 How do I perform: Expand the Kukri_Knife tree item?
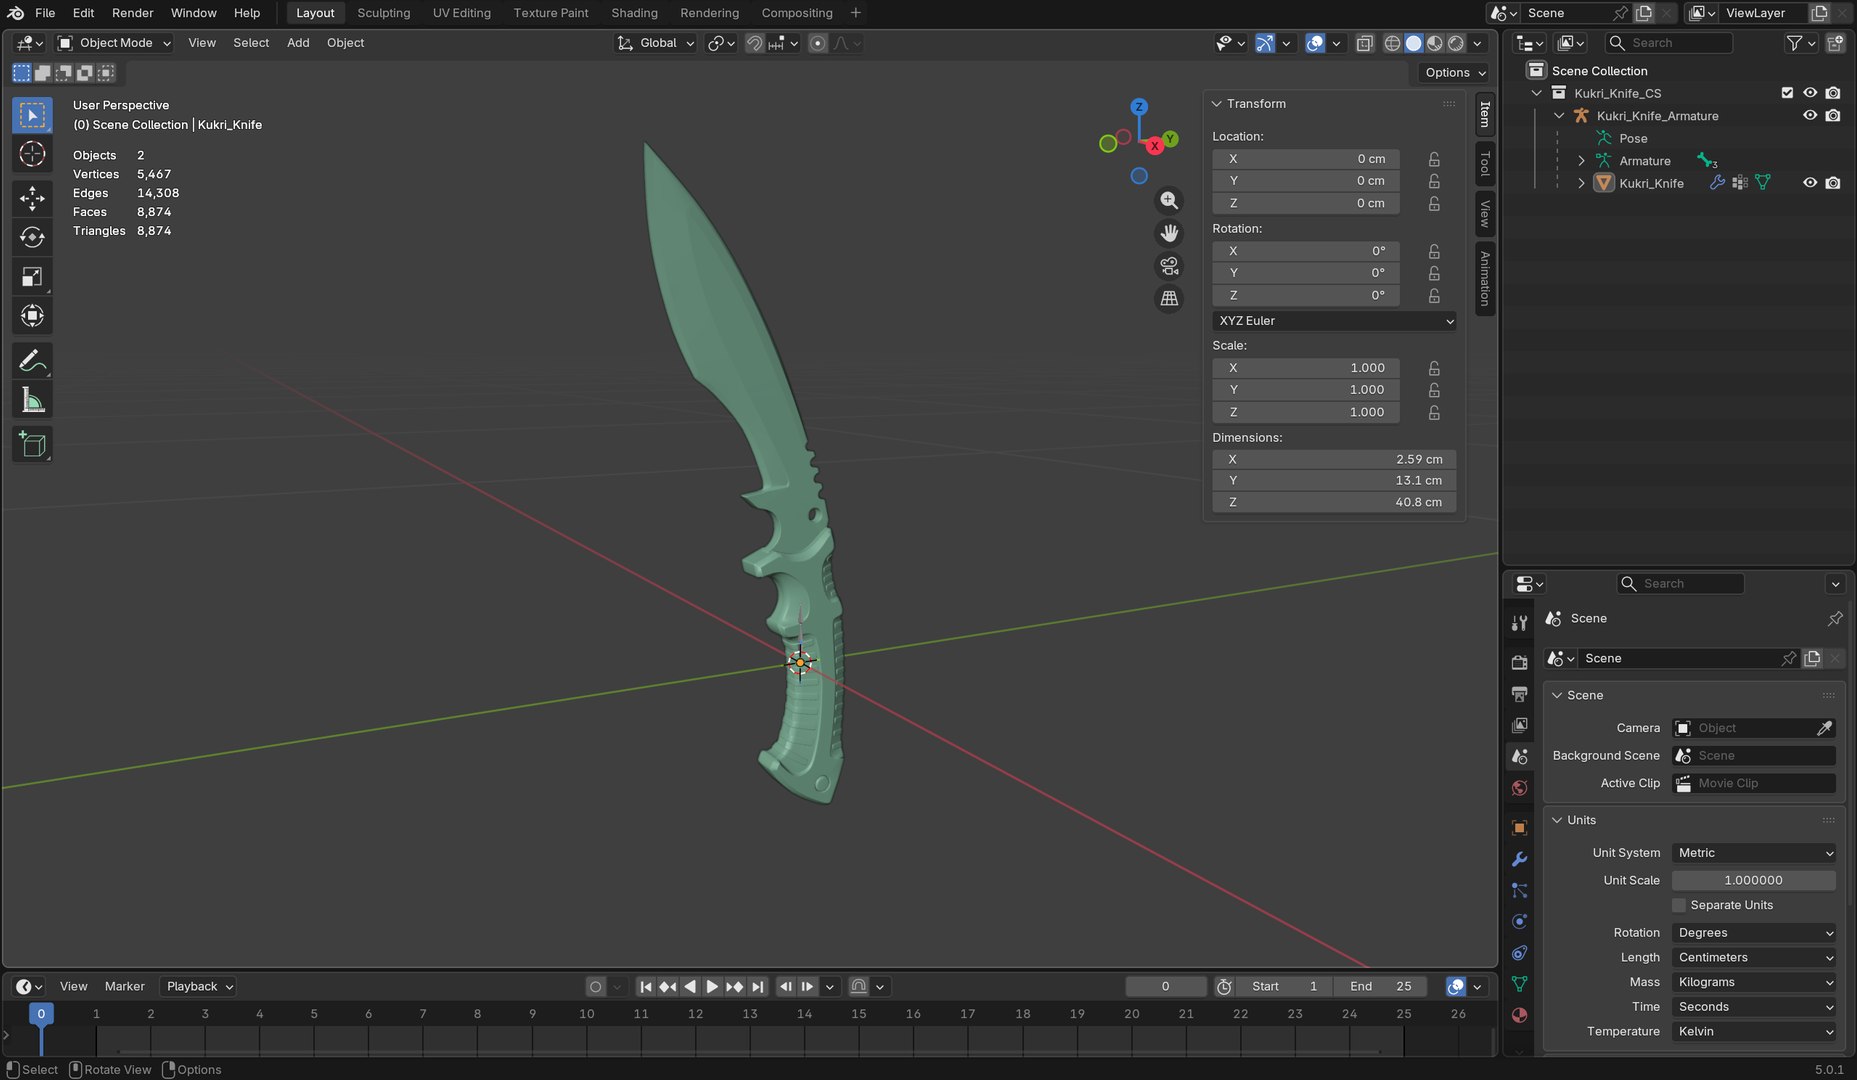pyautogui.click(x=1581, y=183)
